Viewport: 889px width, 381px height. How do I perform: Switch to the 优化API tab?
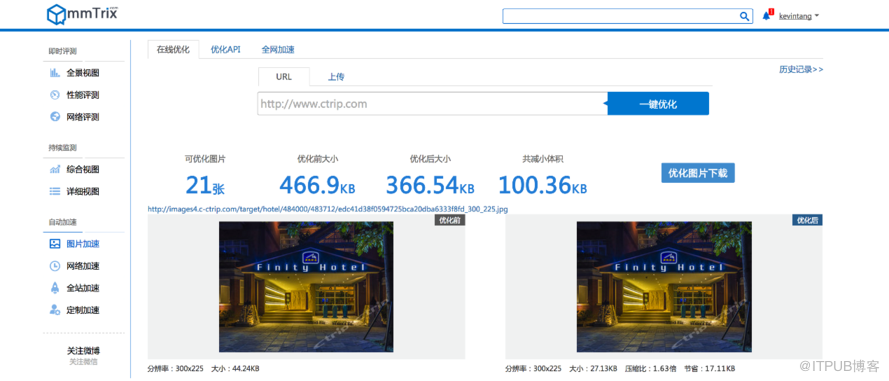[226, 49]
